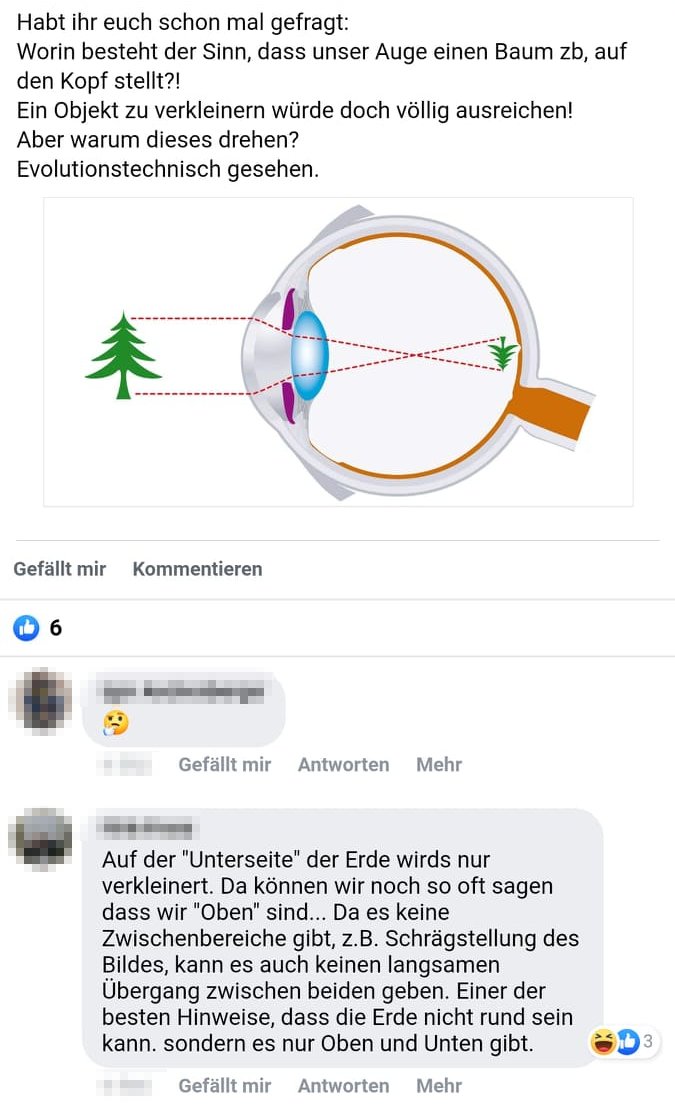Like the first comment via Gefällt mir
The width and height of the screenshot is (675, 1106).
point(224,764)
